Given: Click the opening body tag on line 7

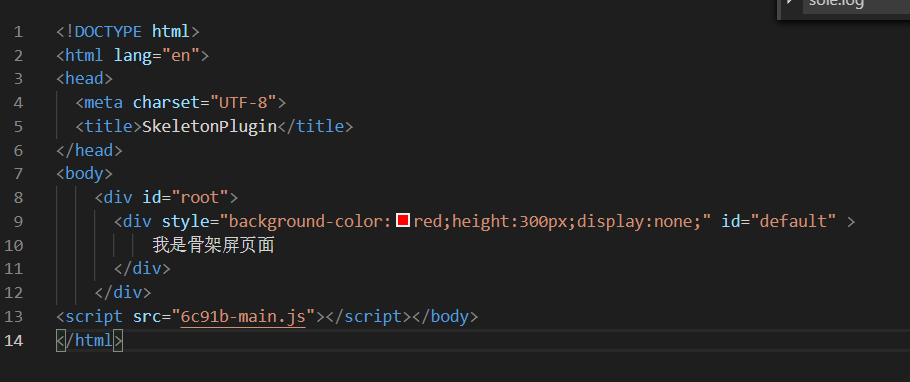Looking at the screenshot, I should (84, 174).
